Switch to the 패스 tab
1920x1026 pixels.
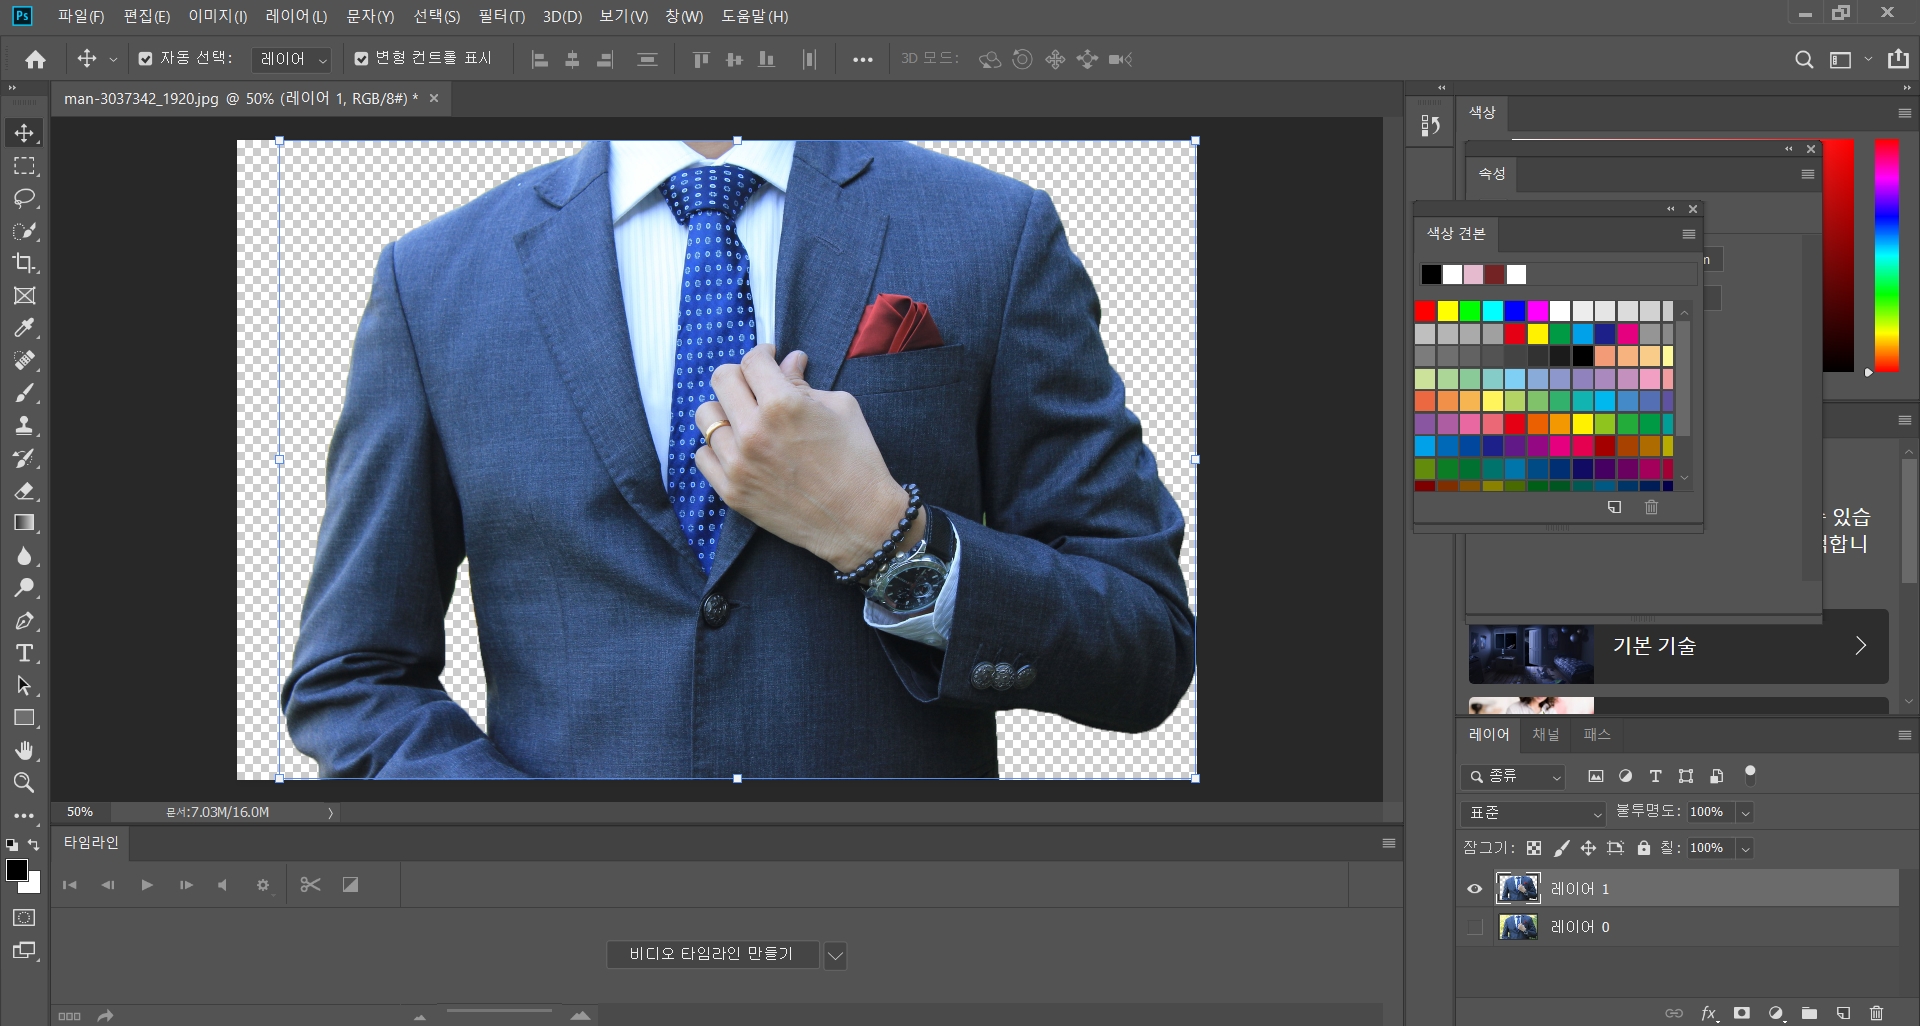tap(1597, 734)
